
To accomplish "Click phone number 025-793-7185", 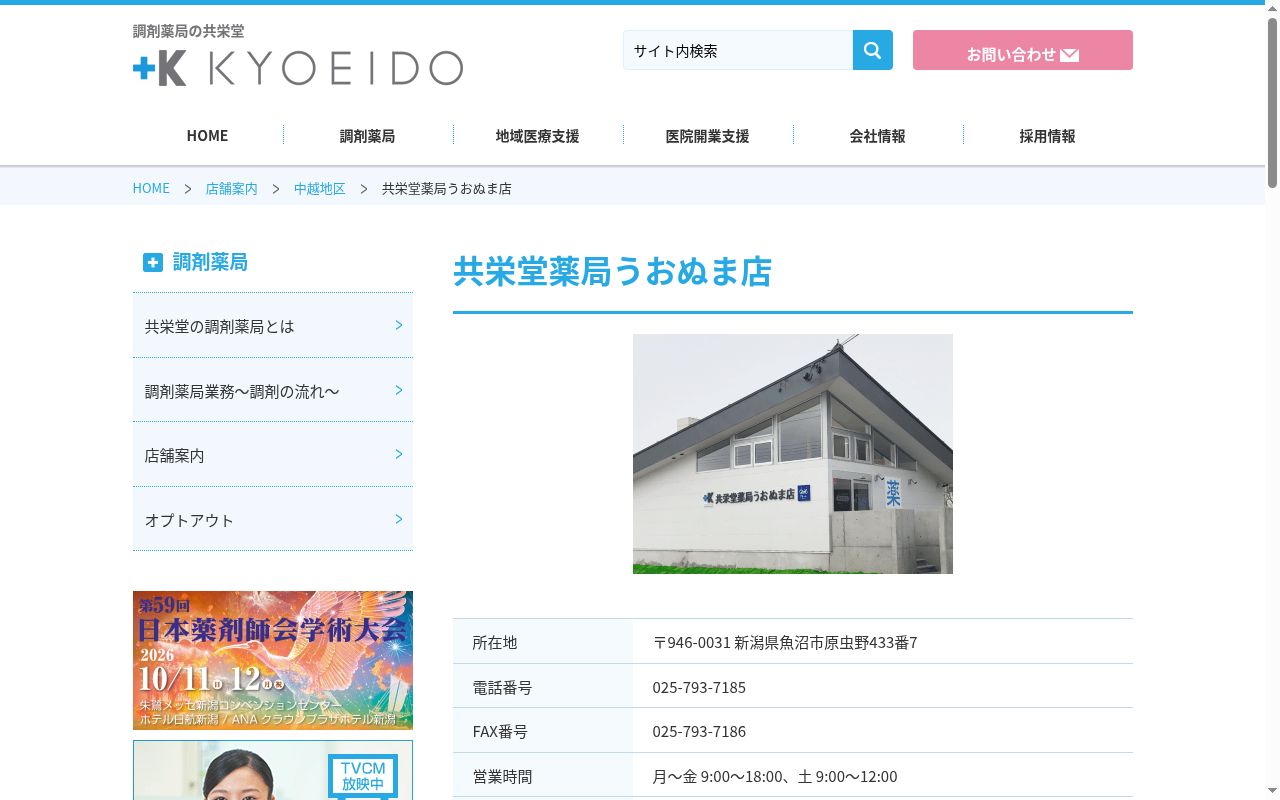I will (699, 687).
